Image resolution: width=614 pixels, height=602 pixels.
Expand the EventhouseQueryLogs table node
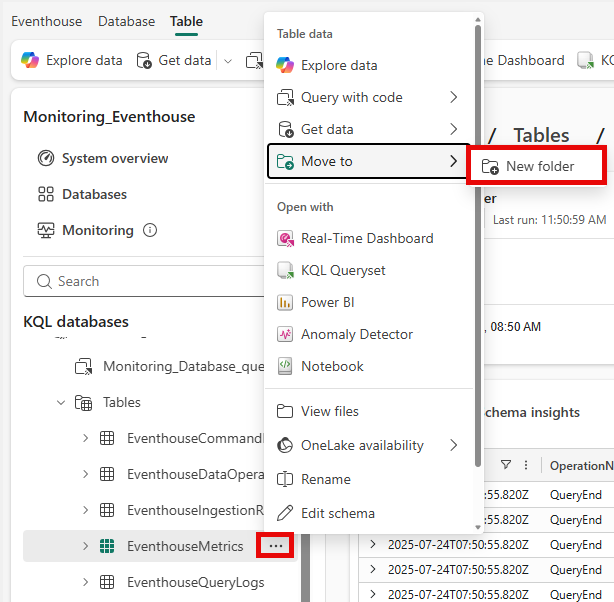click(x=86, y=582)
